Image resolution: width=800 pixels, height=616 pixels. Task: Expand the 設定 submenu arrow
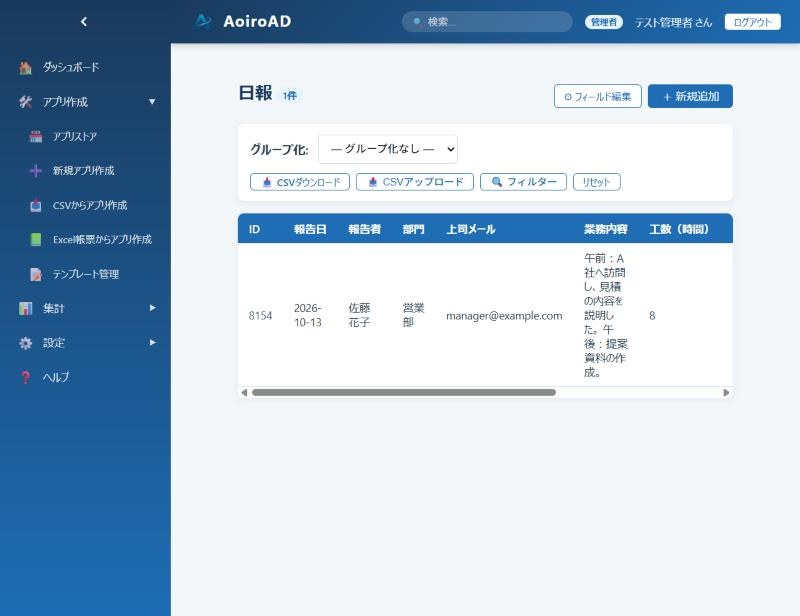[152, 342]
